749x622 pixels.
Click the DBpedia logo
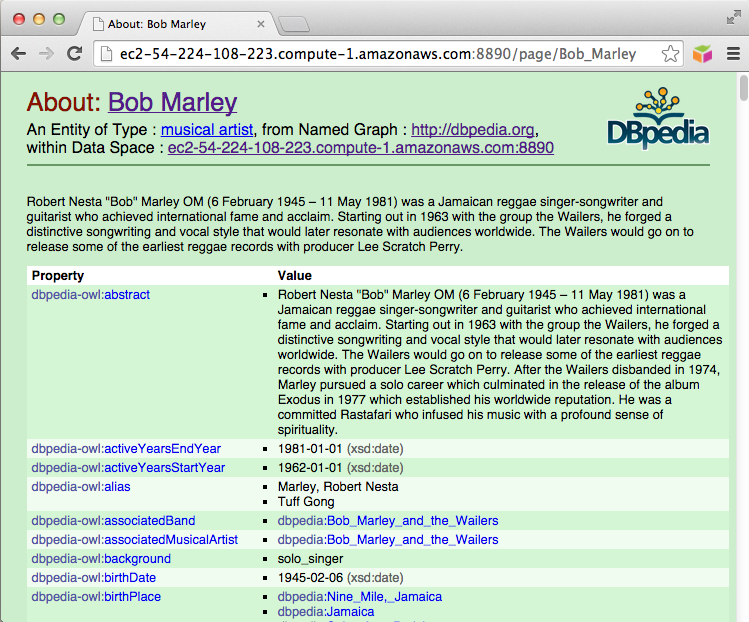click(658, 119)
